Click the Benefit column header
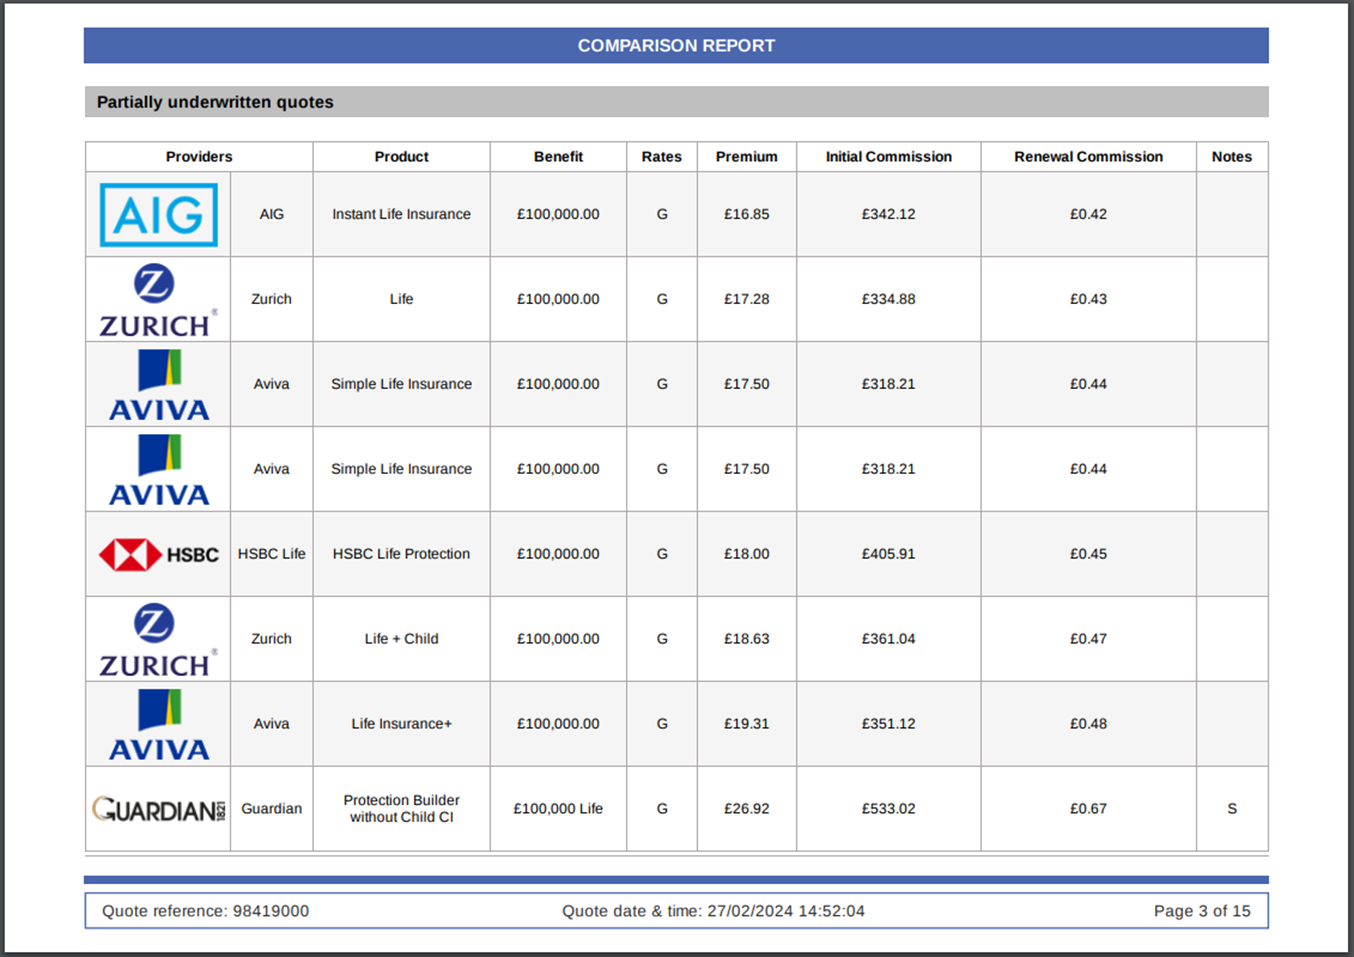The image size is (1354, 957). coord(558,157)
